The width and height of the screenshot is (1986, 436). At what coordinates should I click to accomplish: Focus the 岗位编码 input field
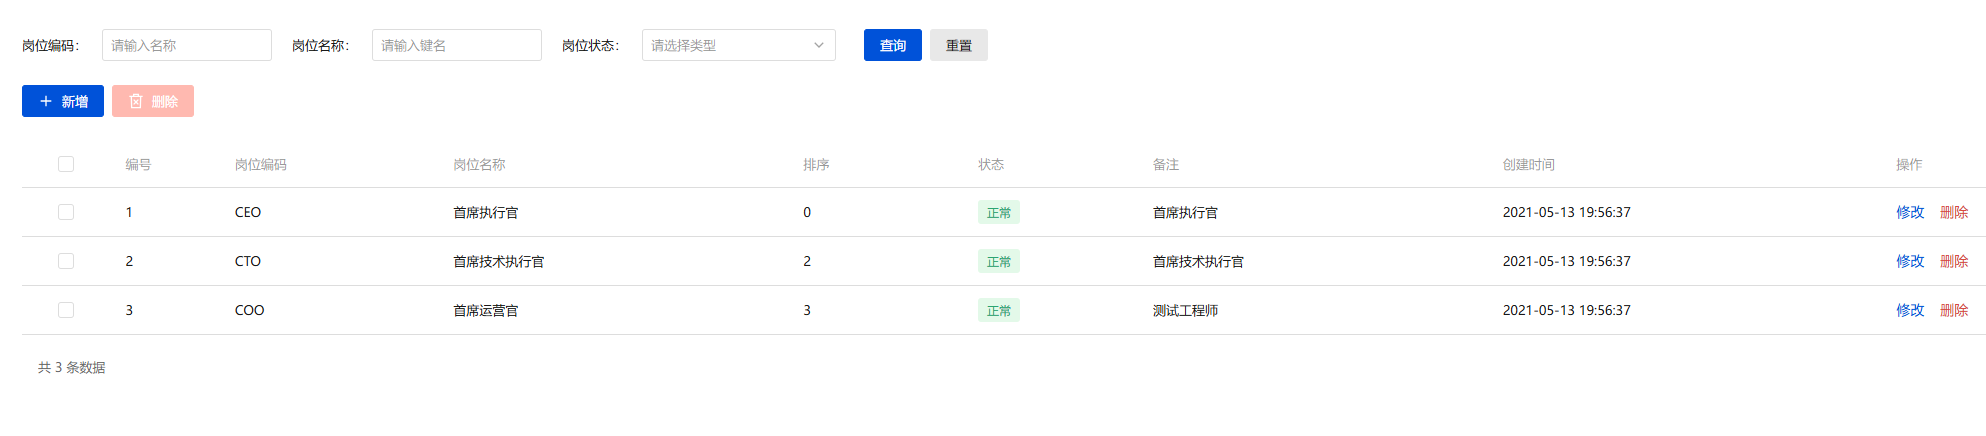point(186,45)
